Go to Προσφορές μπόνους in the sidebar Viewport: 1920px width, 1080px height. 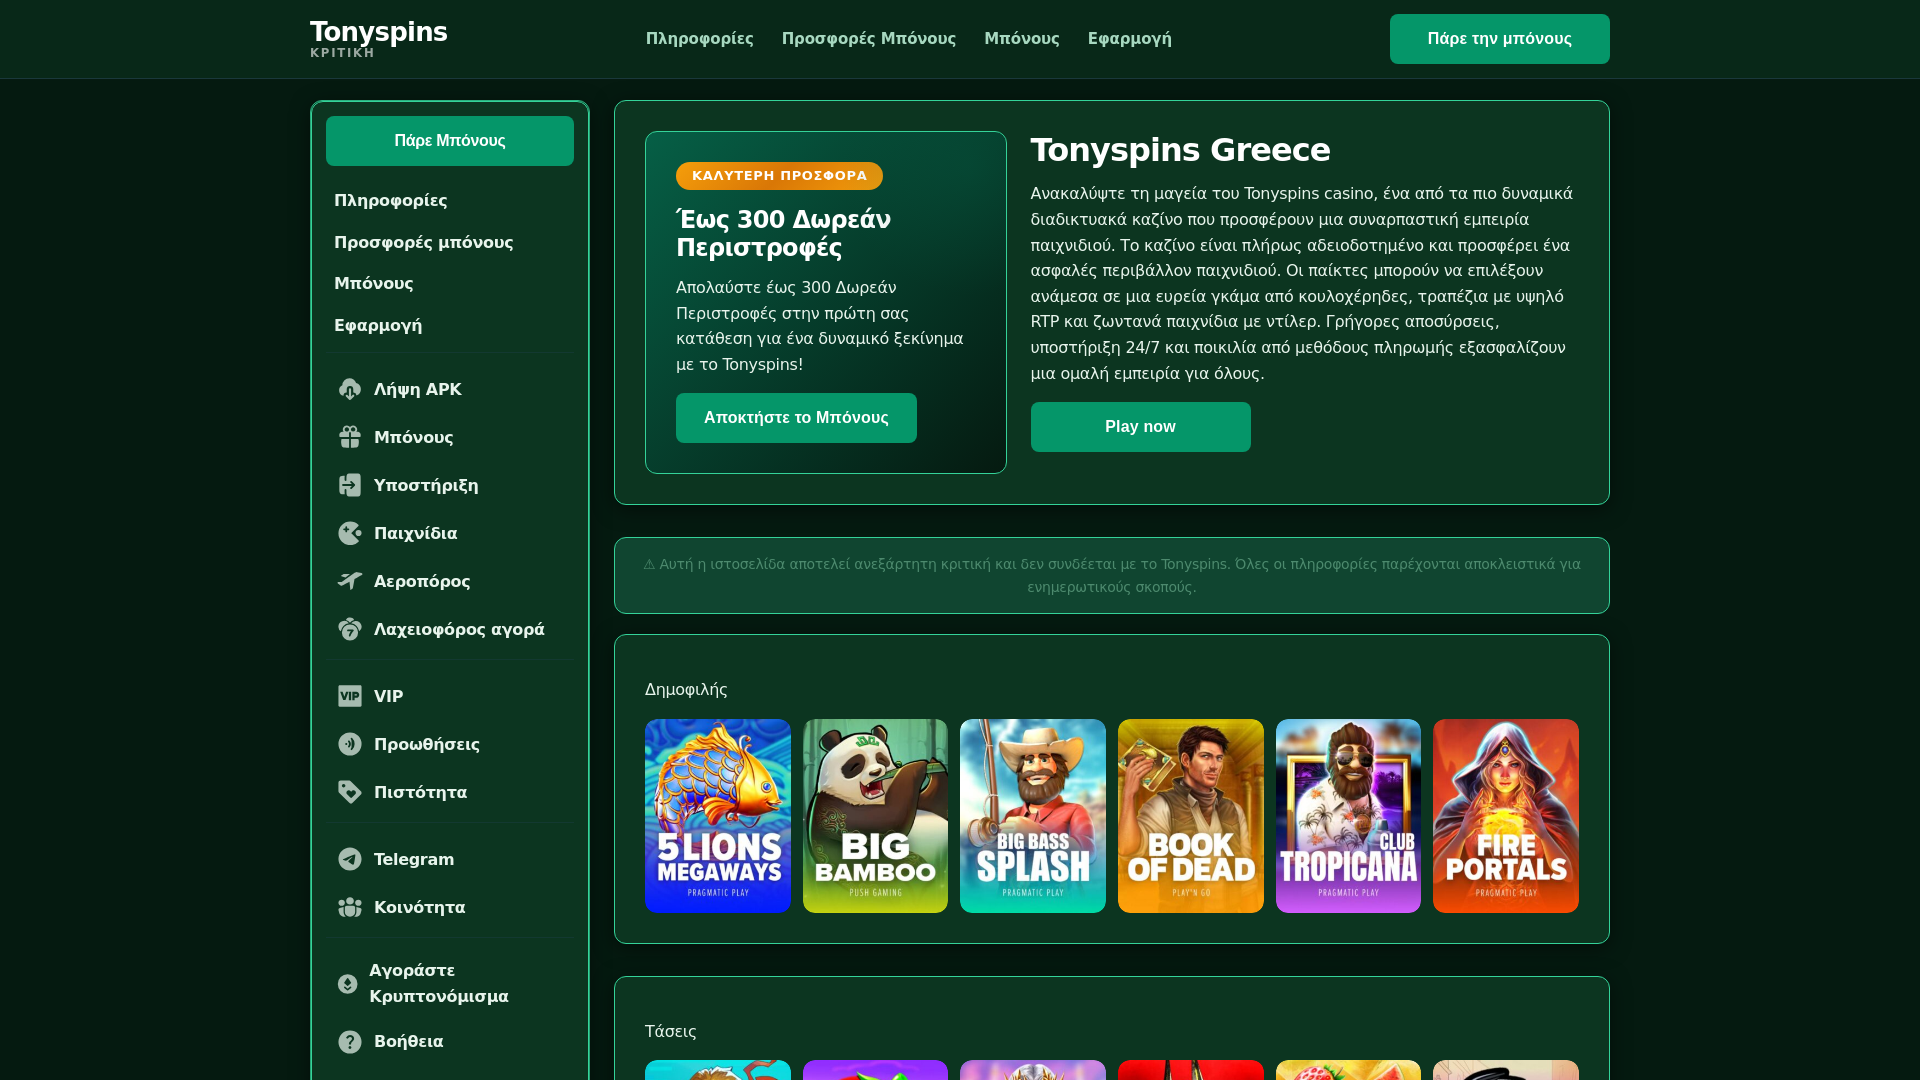click(424, 243)
